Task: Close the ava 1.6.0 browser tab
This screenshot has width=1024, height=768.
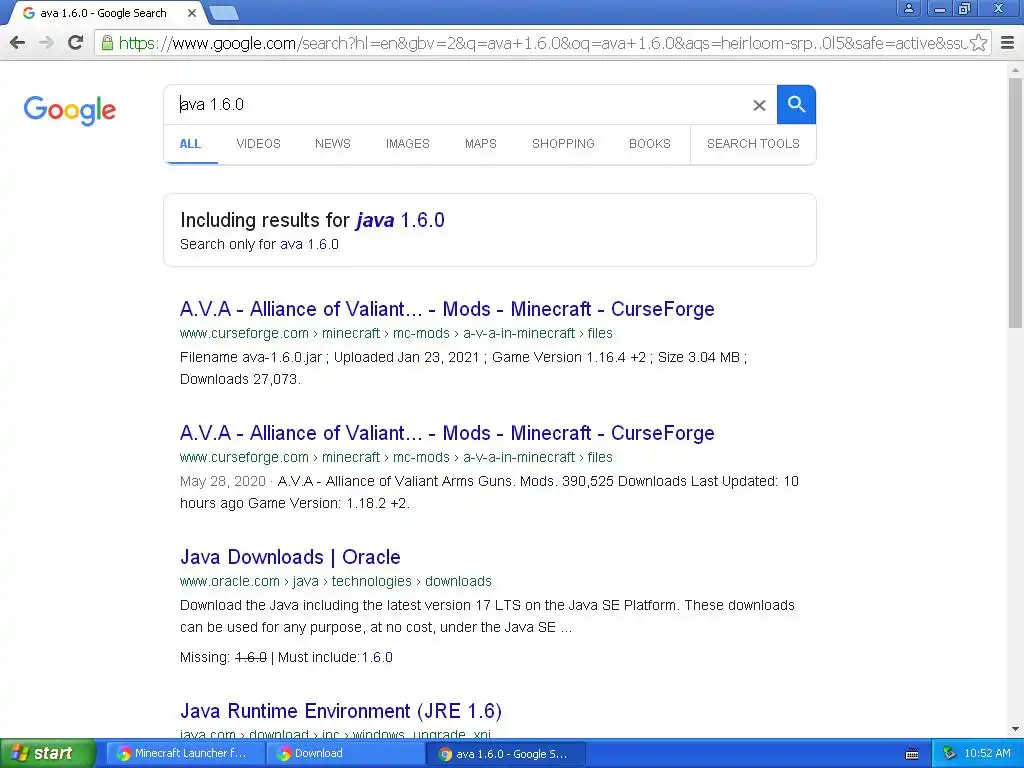Action: click(191, 13)
